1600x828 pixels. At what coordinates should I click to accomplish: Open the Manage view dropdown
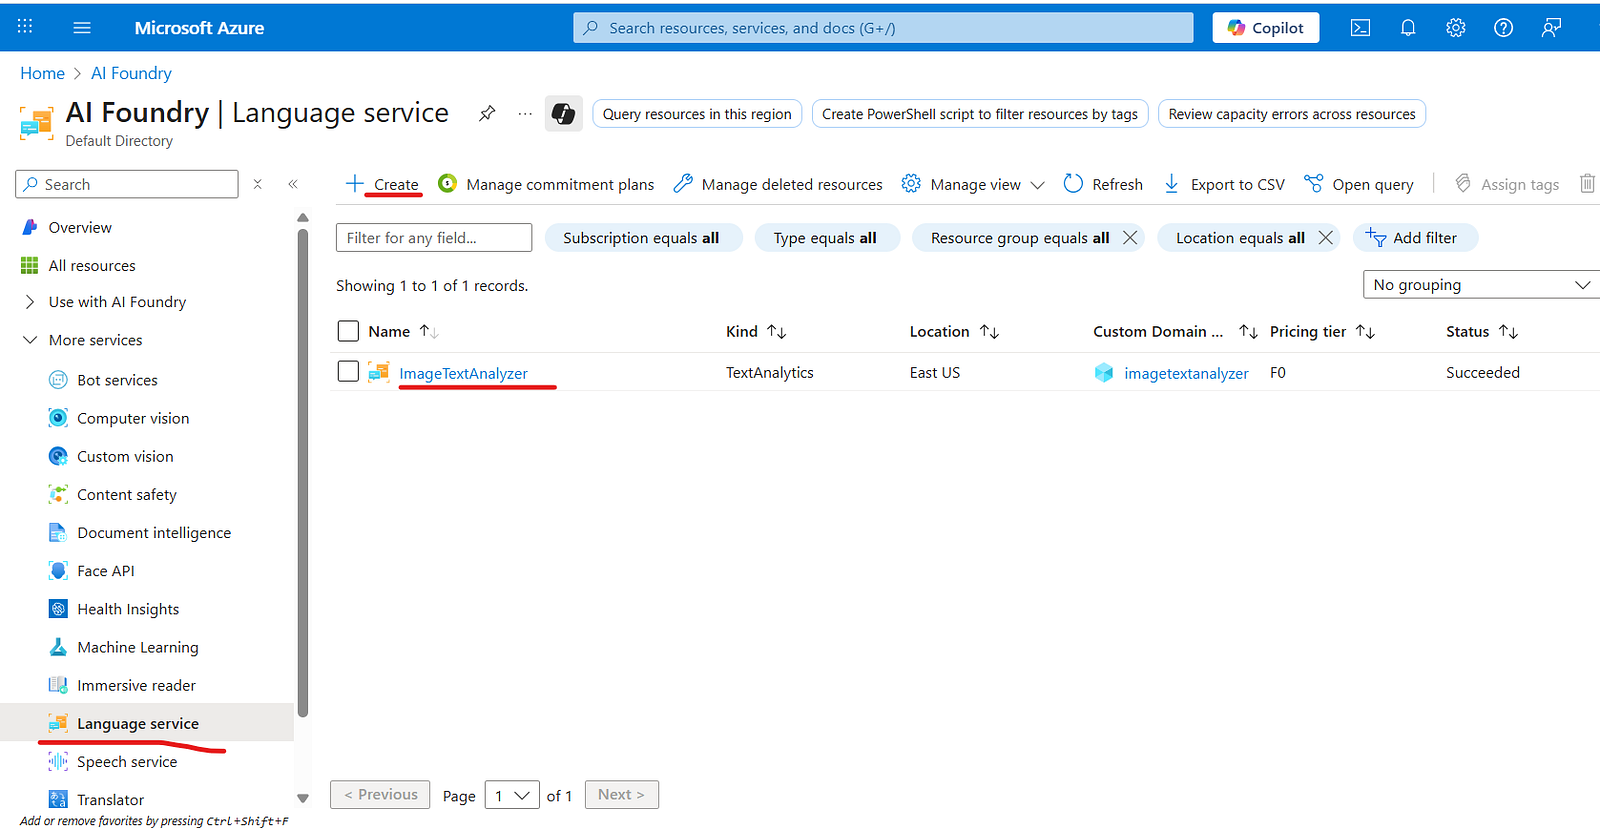tap(973, 184)
